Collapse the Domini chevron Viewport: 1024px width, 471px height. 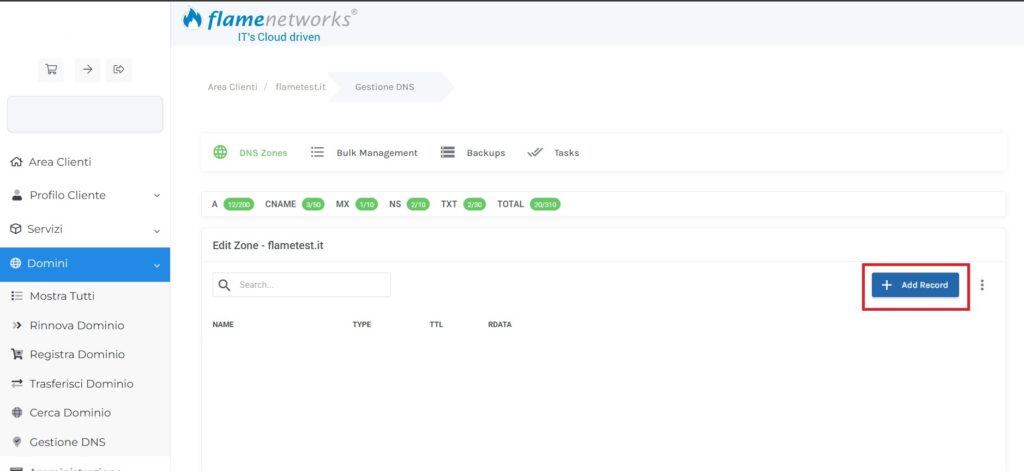point(157,265)
